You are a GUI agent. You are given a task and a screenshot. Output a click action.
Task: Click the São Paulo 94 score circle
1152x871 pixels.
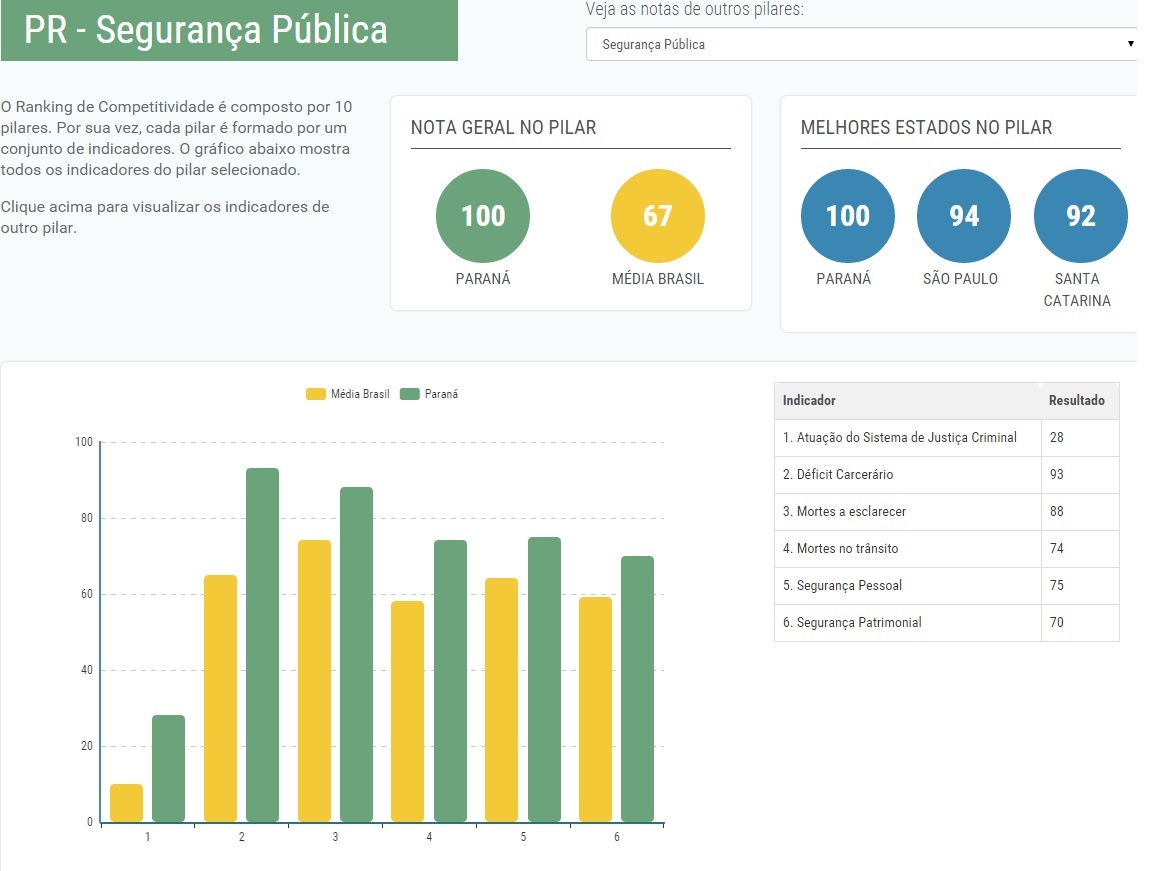click(963, 216)
